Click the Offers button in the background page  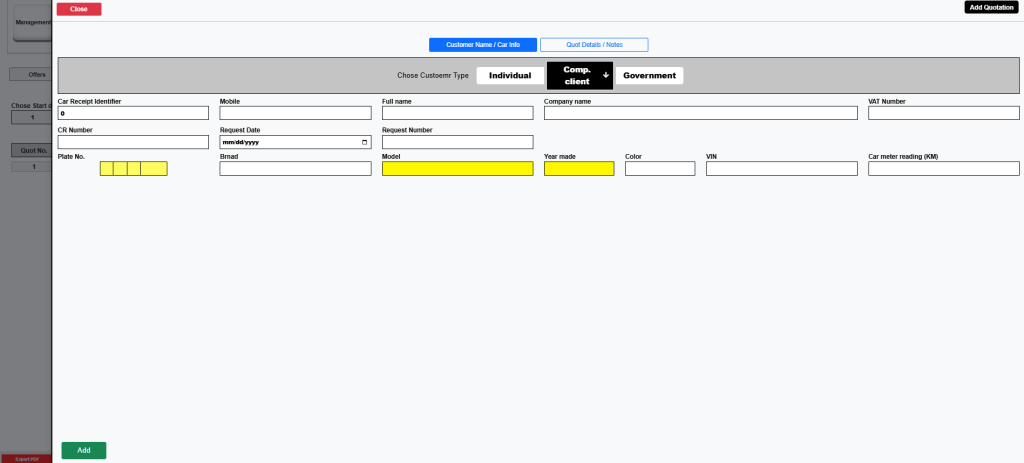tap(31, 74)
